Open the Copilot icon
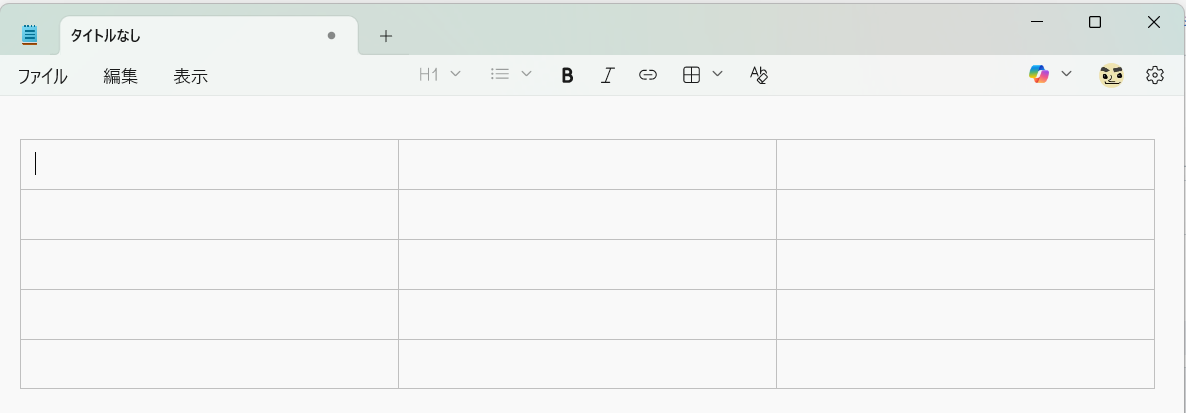The height and width of the screenshot is (413, 1186). click(x=1039, y=74)
